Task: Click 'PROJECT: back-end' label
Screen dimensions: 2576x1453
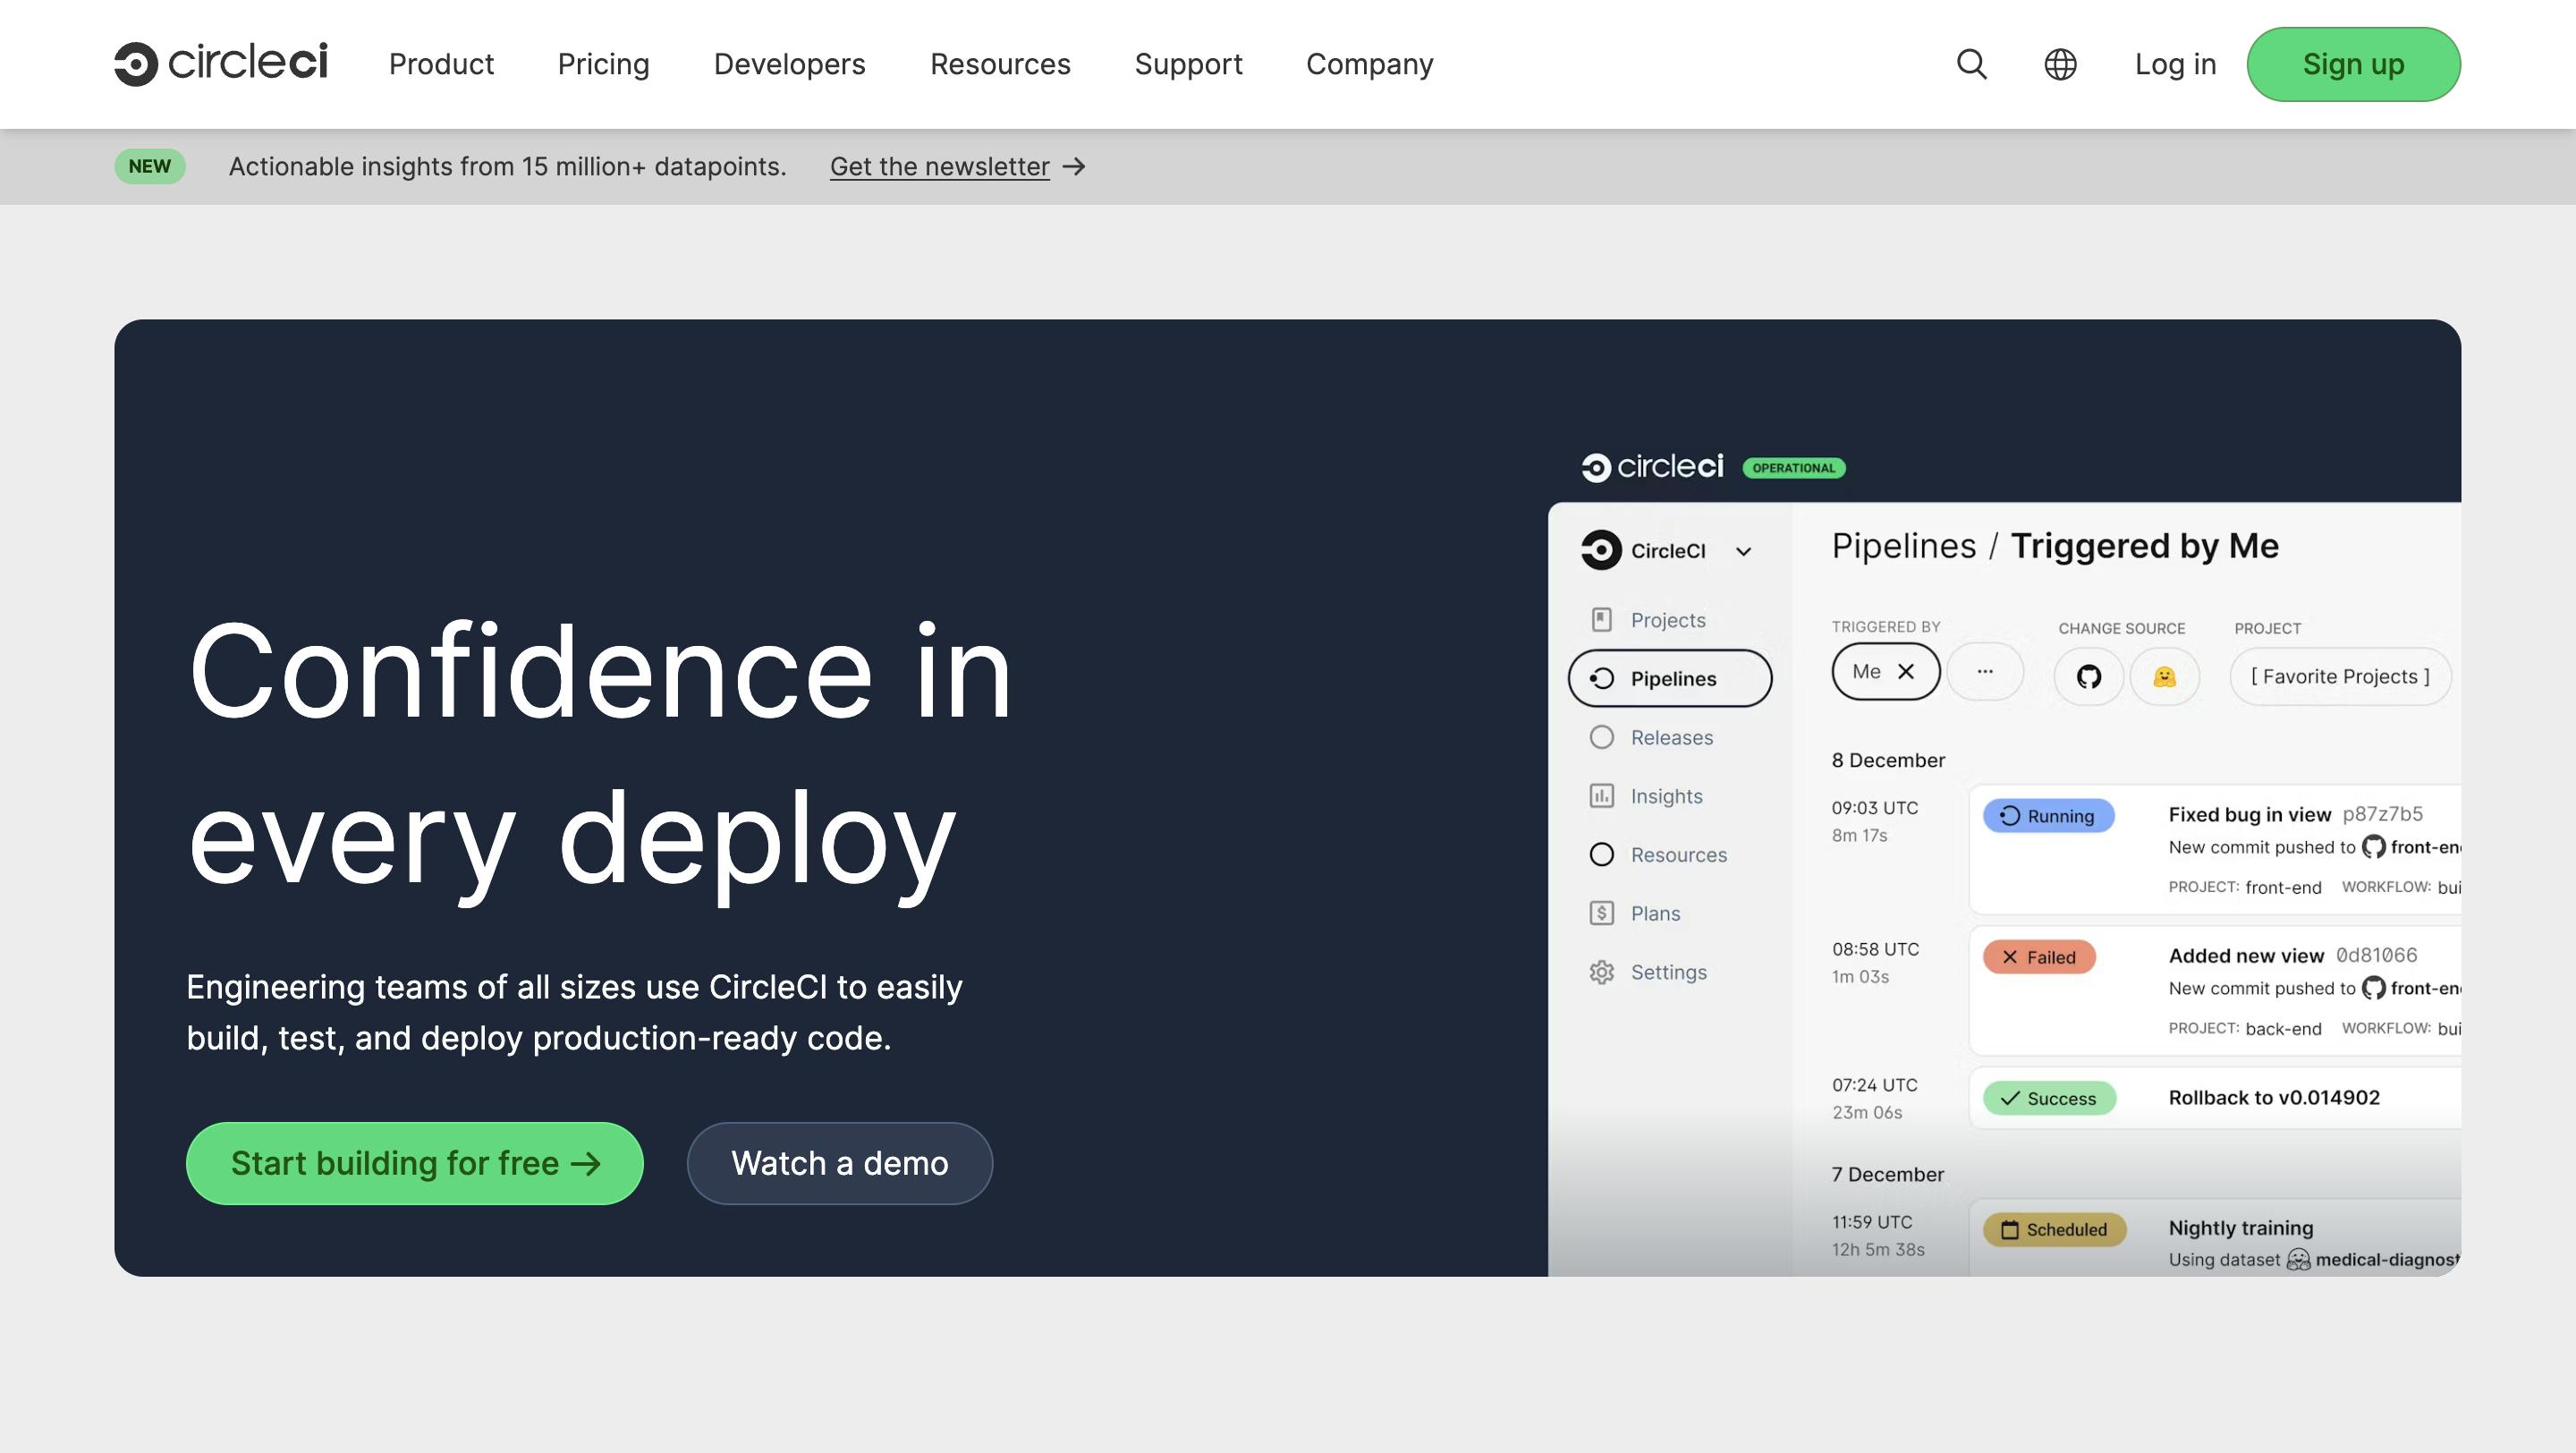Action: [2244, 1028]
